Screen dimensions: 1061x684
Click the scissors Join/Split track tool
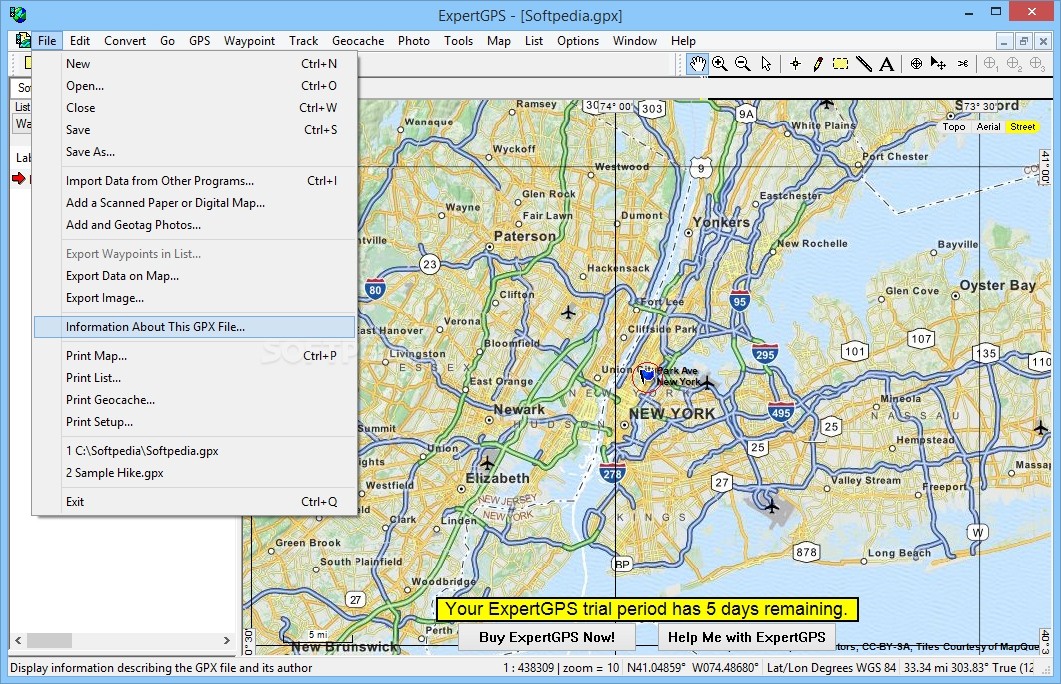[x=963, y=64]
